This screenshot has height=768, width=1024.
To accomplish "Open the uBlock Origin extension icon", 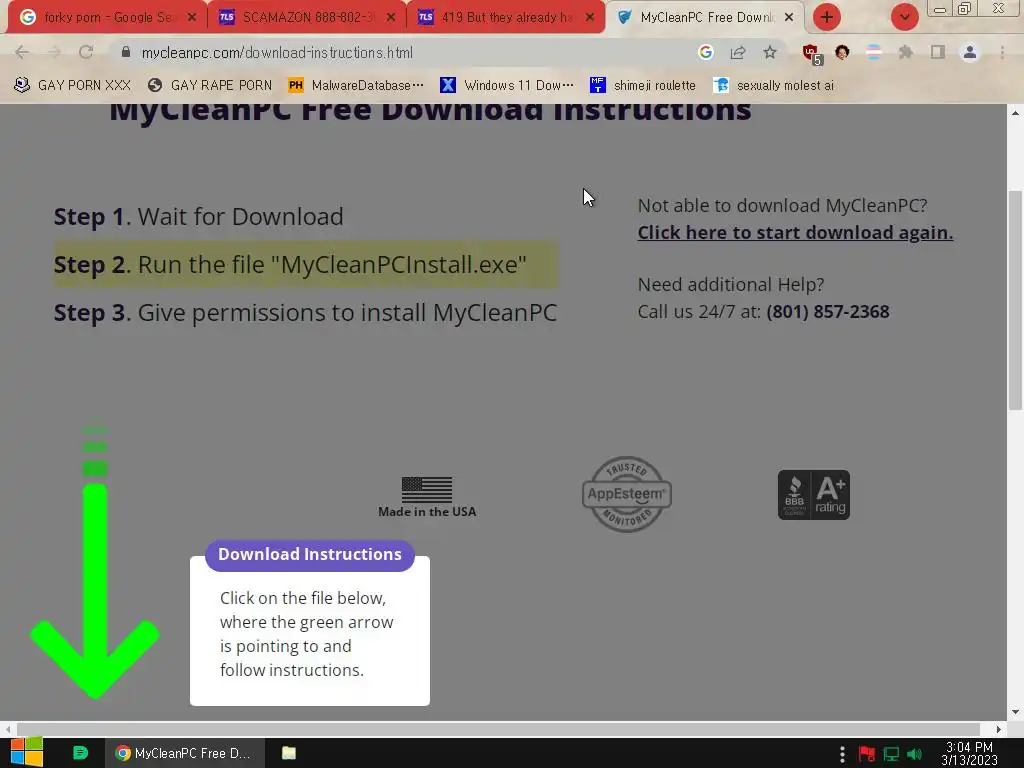I will pyautogui.click(x=812, y=54).
